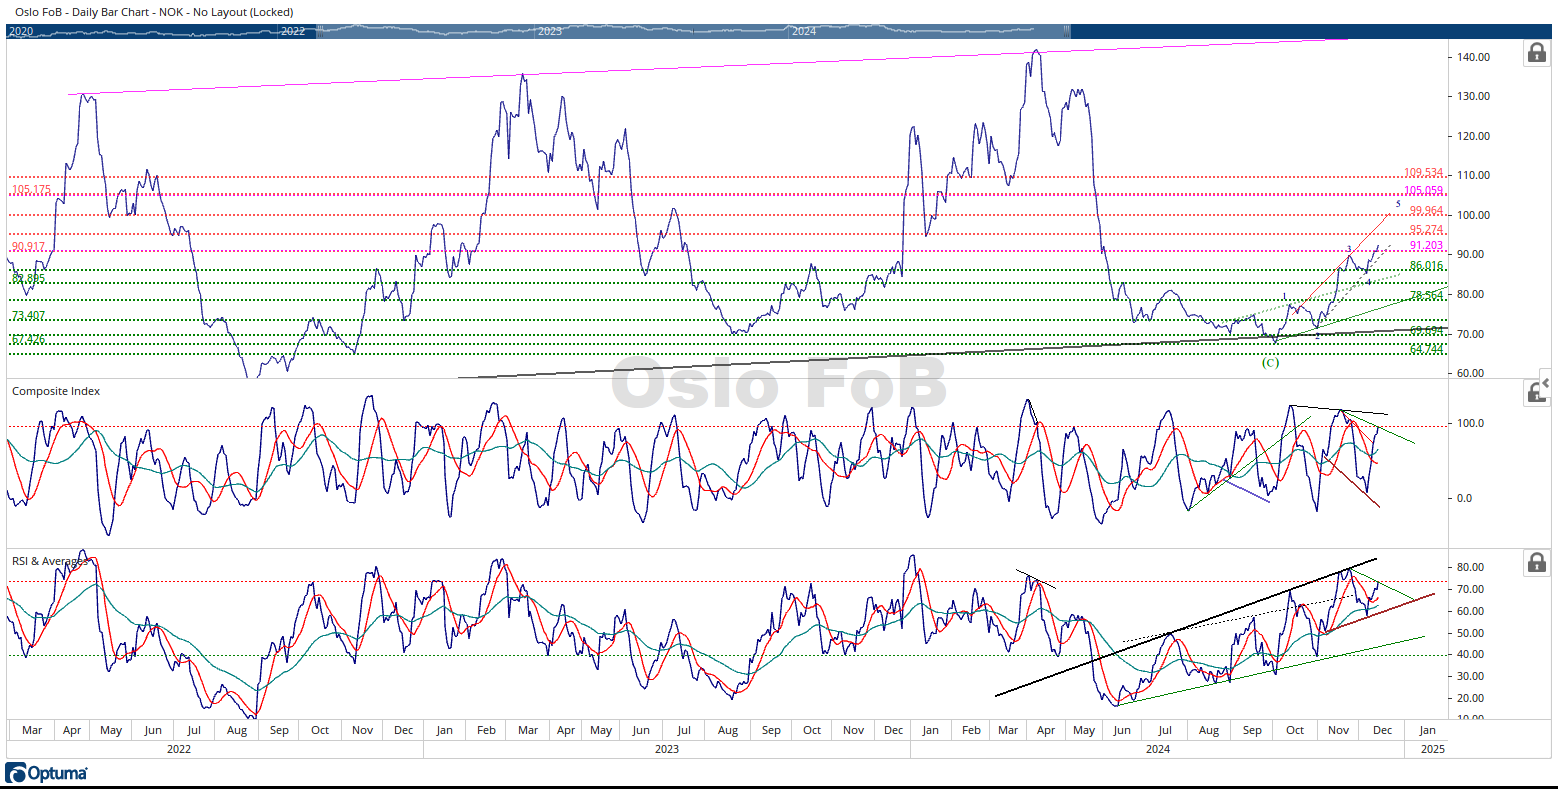Click 100.0 on the Composite Index axis
Image resolution: width=1558 pixels, height=789 pixels.
pyautogui.click(x=1471, y=423)
